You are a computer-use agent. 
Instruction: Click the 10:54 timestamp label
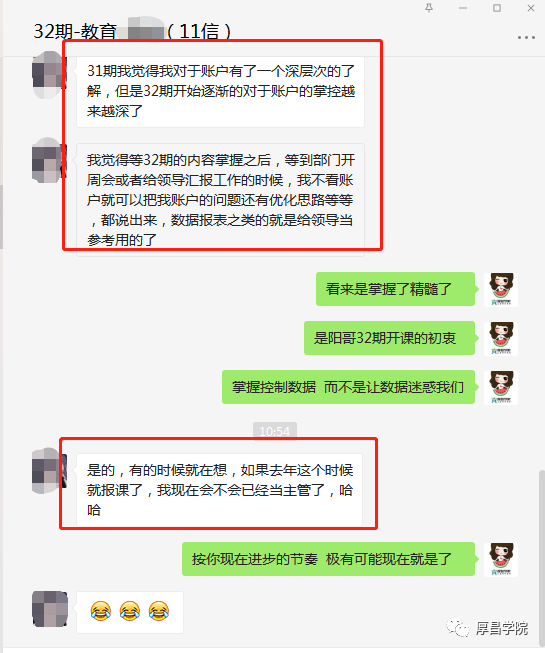point(275,431)
